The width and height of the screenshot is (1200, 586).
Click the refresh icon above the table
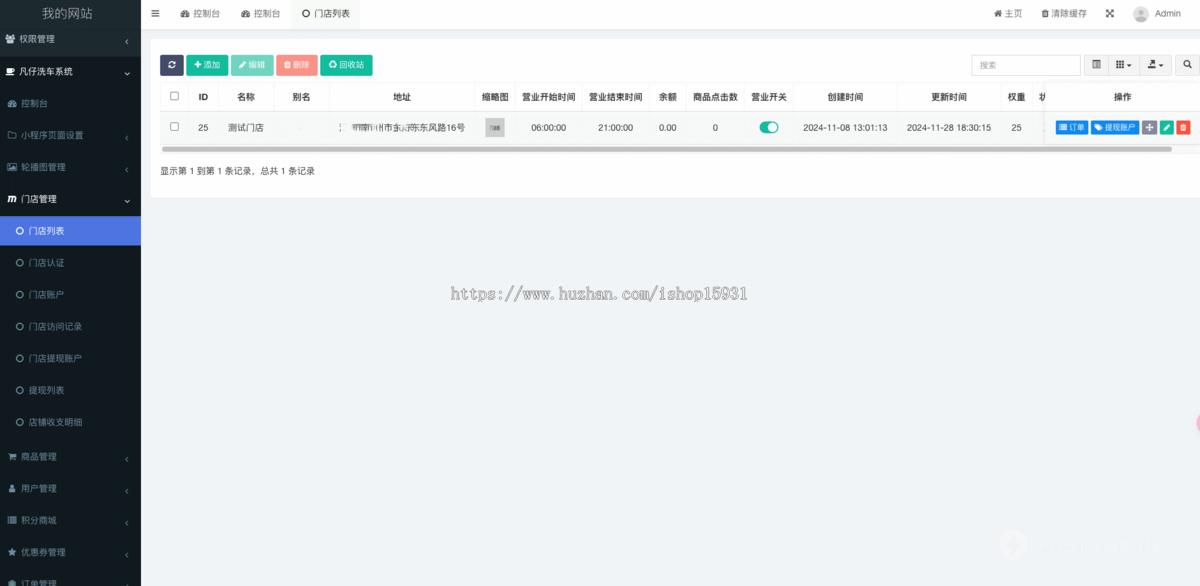click(x=171, y=64)
